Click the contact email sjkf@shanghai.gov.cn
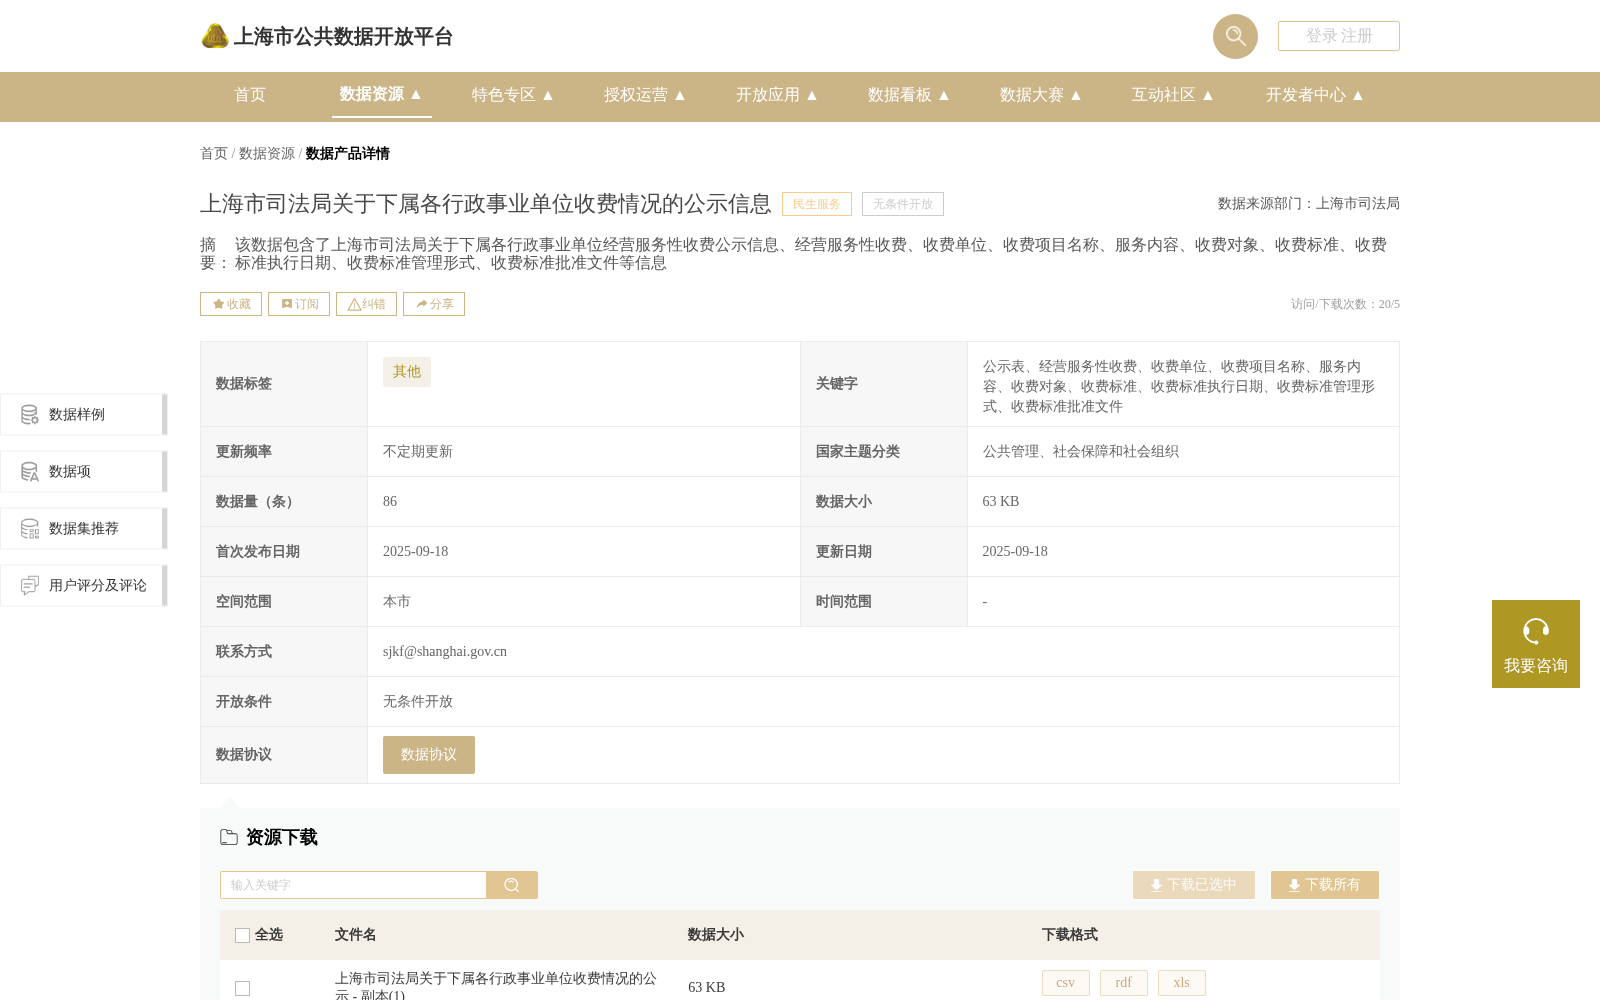The width and height of the screenshot is (1600, 1000). coord(445,652)
